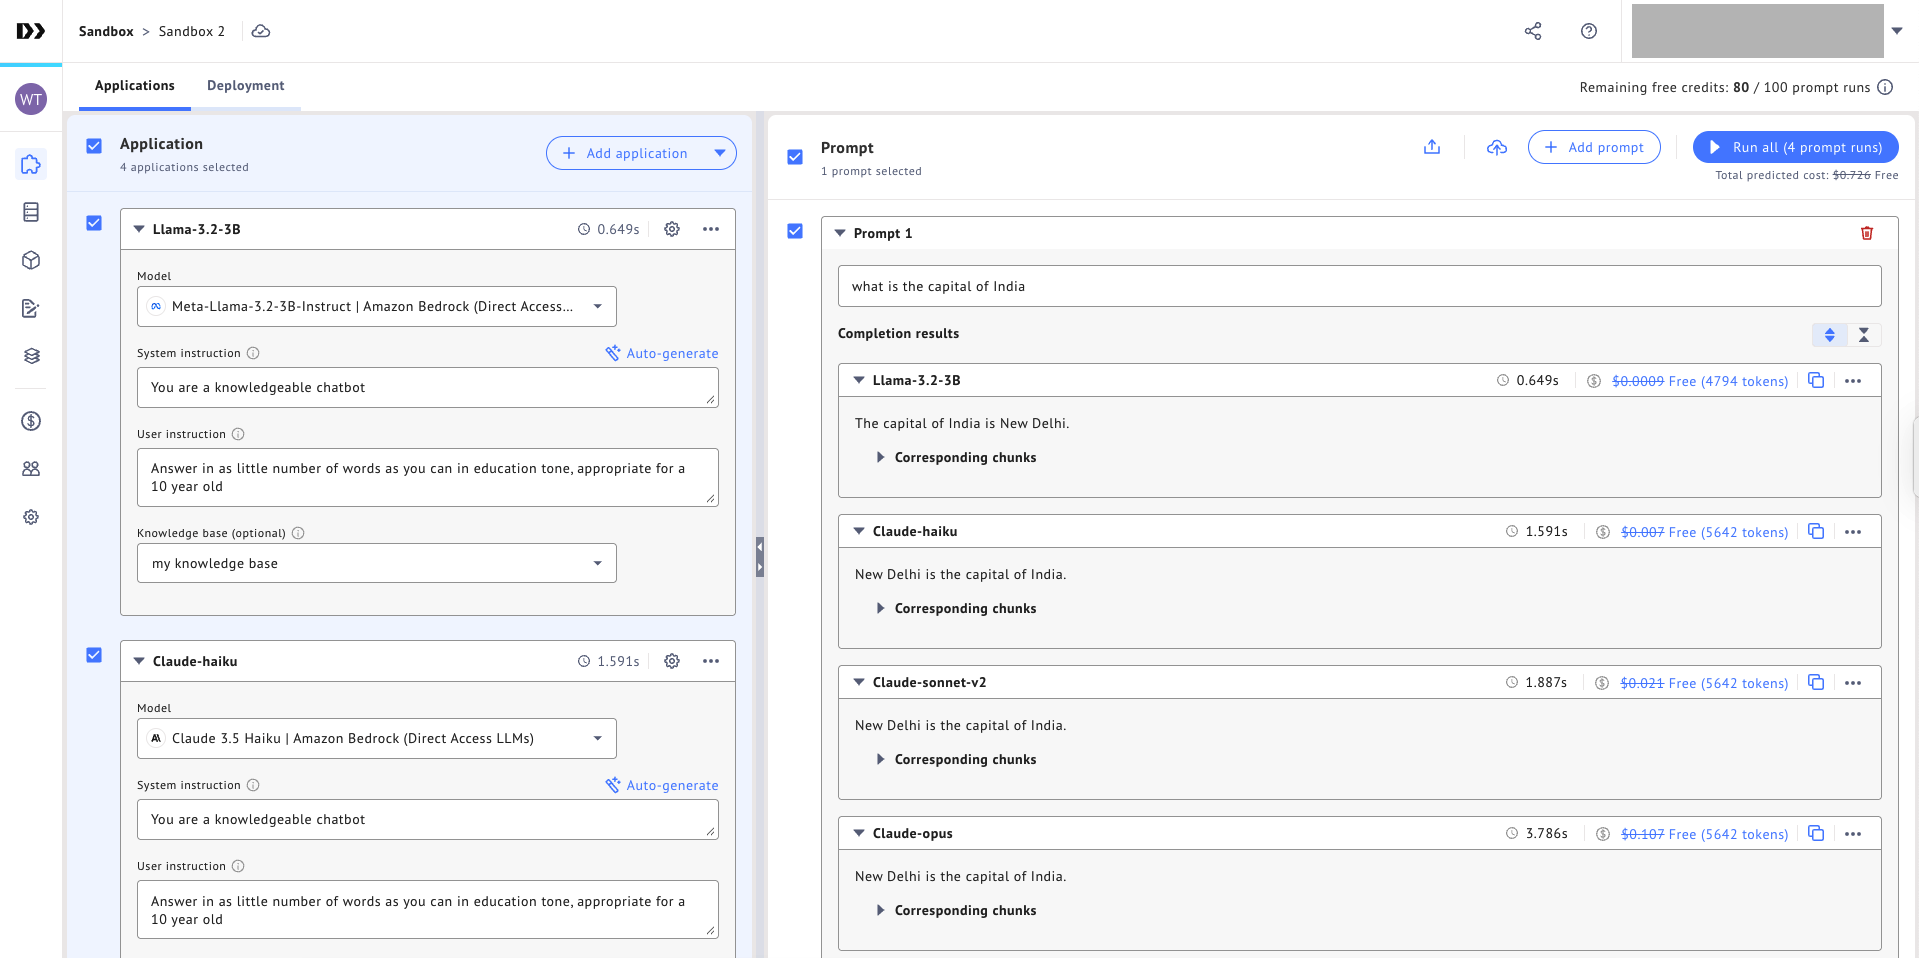Run all four prompt runs

point(1795,147)
